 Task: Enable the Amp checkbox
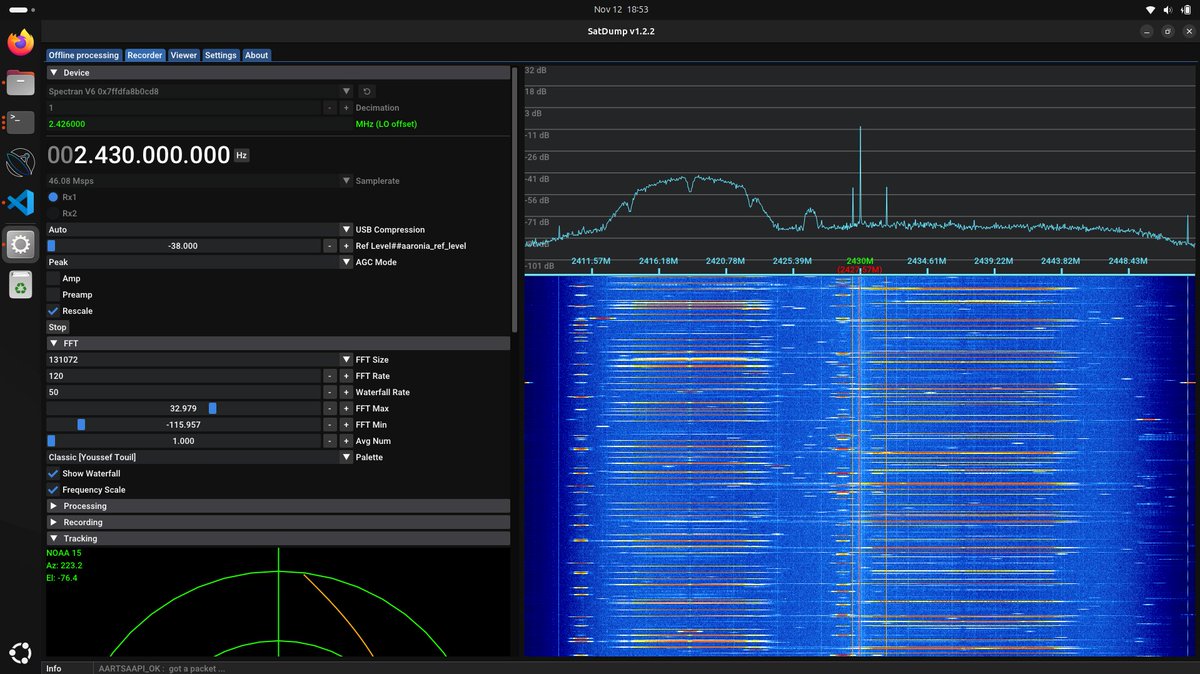tap(53, 278)
